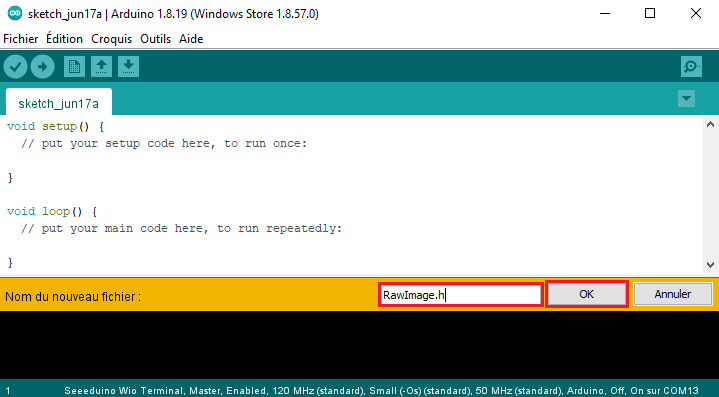Click the RawImage.h file name field
This screenshot has height=397, width=719.
coord(461,295)
